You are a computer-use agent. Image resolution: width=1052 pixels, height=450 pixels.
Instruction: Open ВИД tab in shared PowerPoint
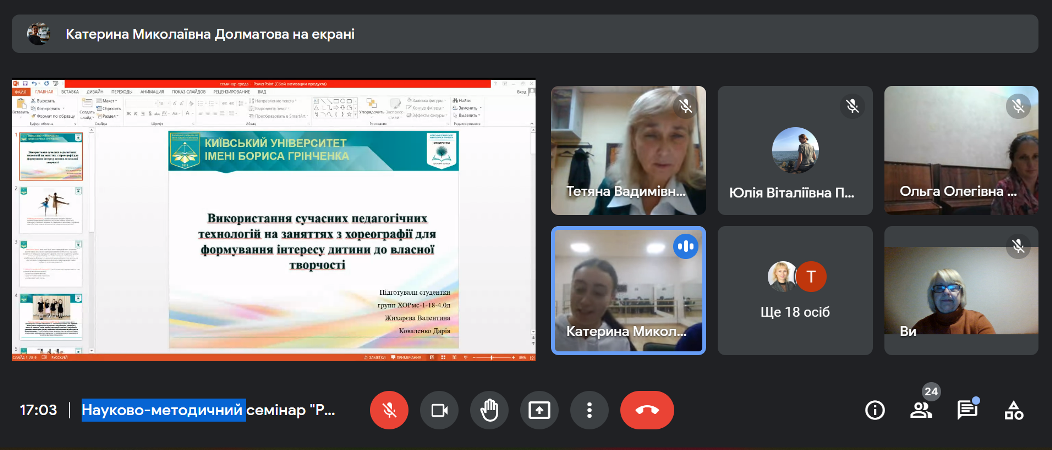tap(262, 92)
